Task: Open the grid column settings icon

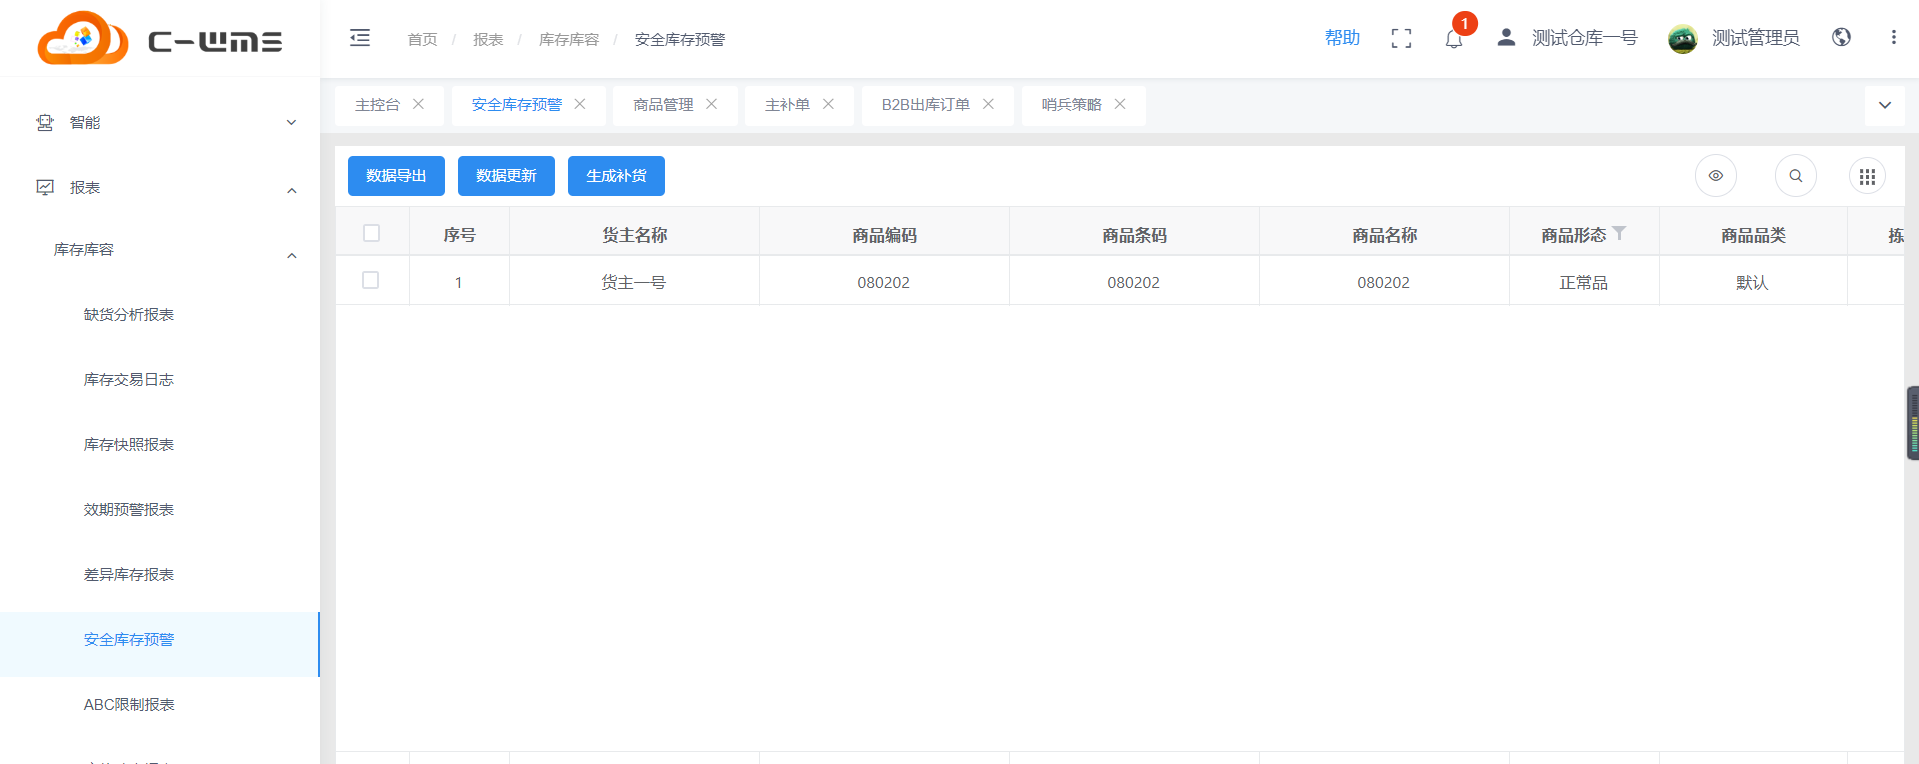Action: (x=1867, y=177)
